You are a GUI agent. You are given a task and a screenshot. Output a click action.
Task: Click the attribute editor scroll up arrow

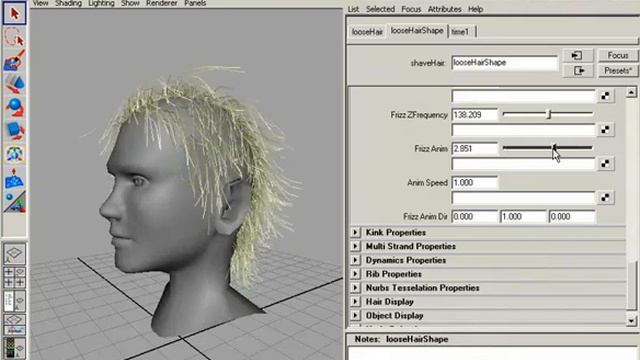631,93
